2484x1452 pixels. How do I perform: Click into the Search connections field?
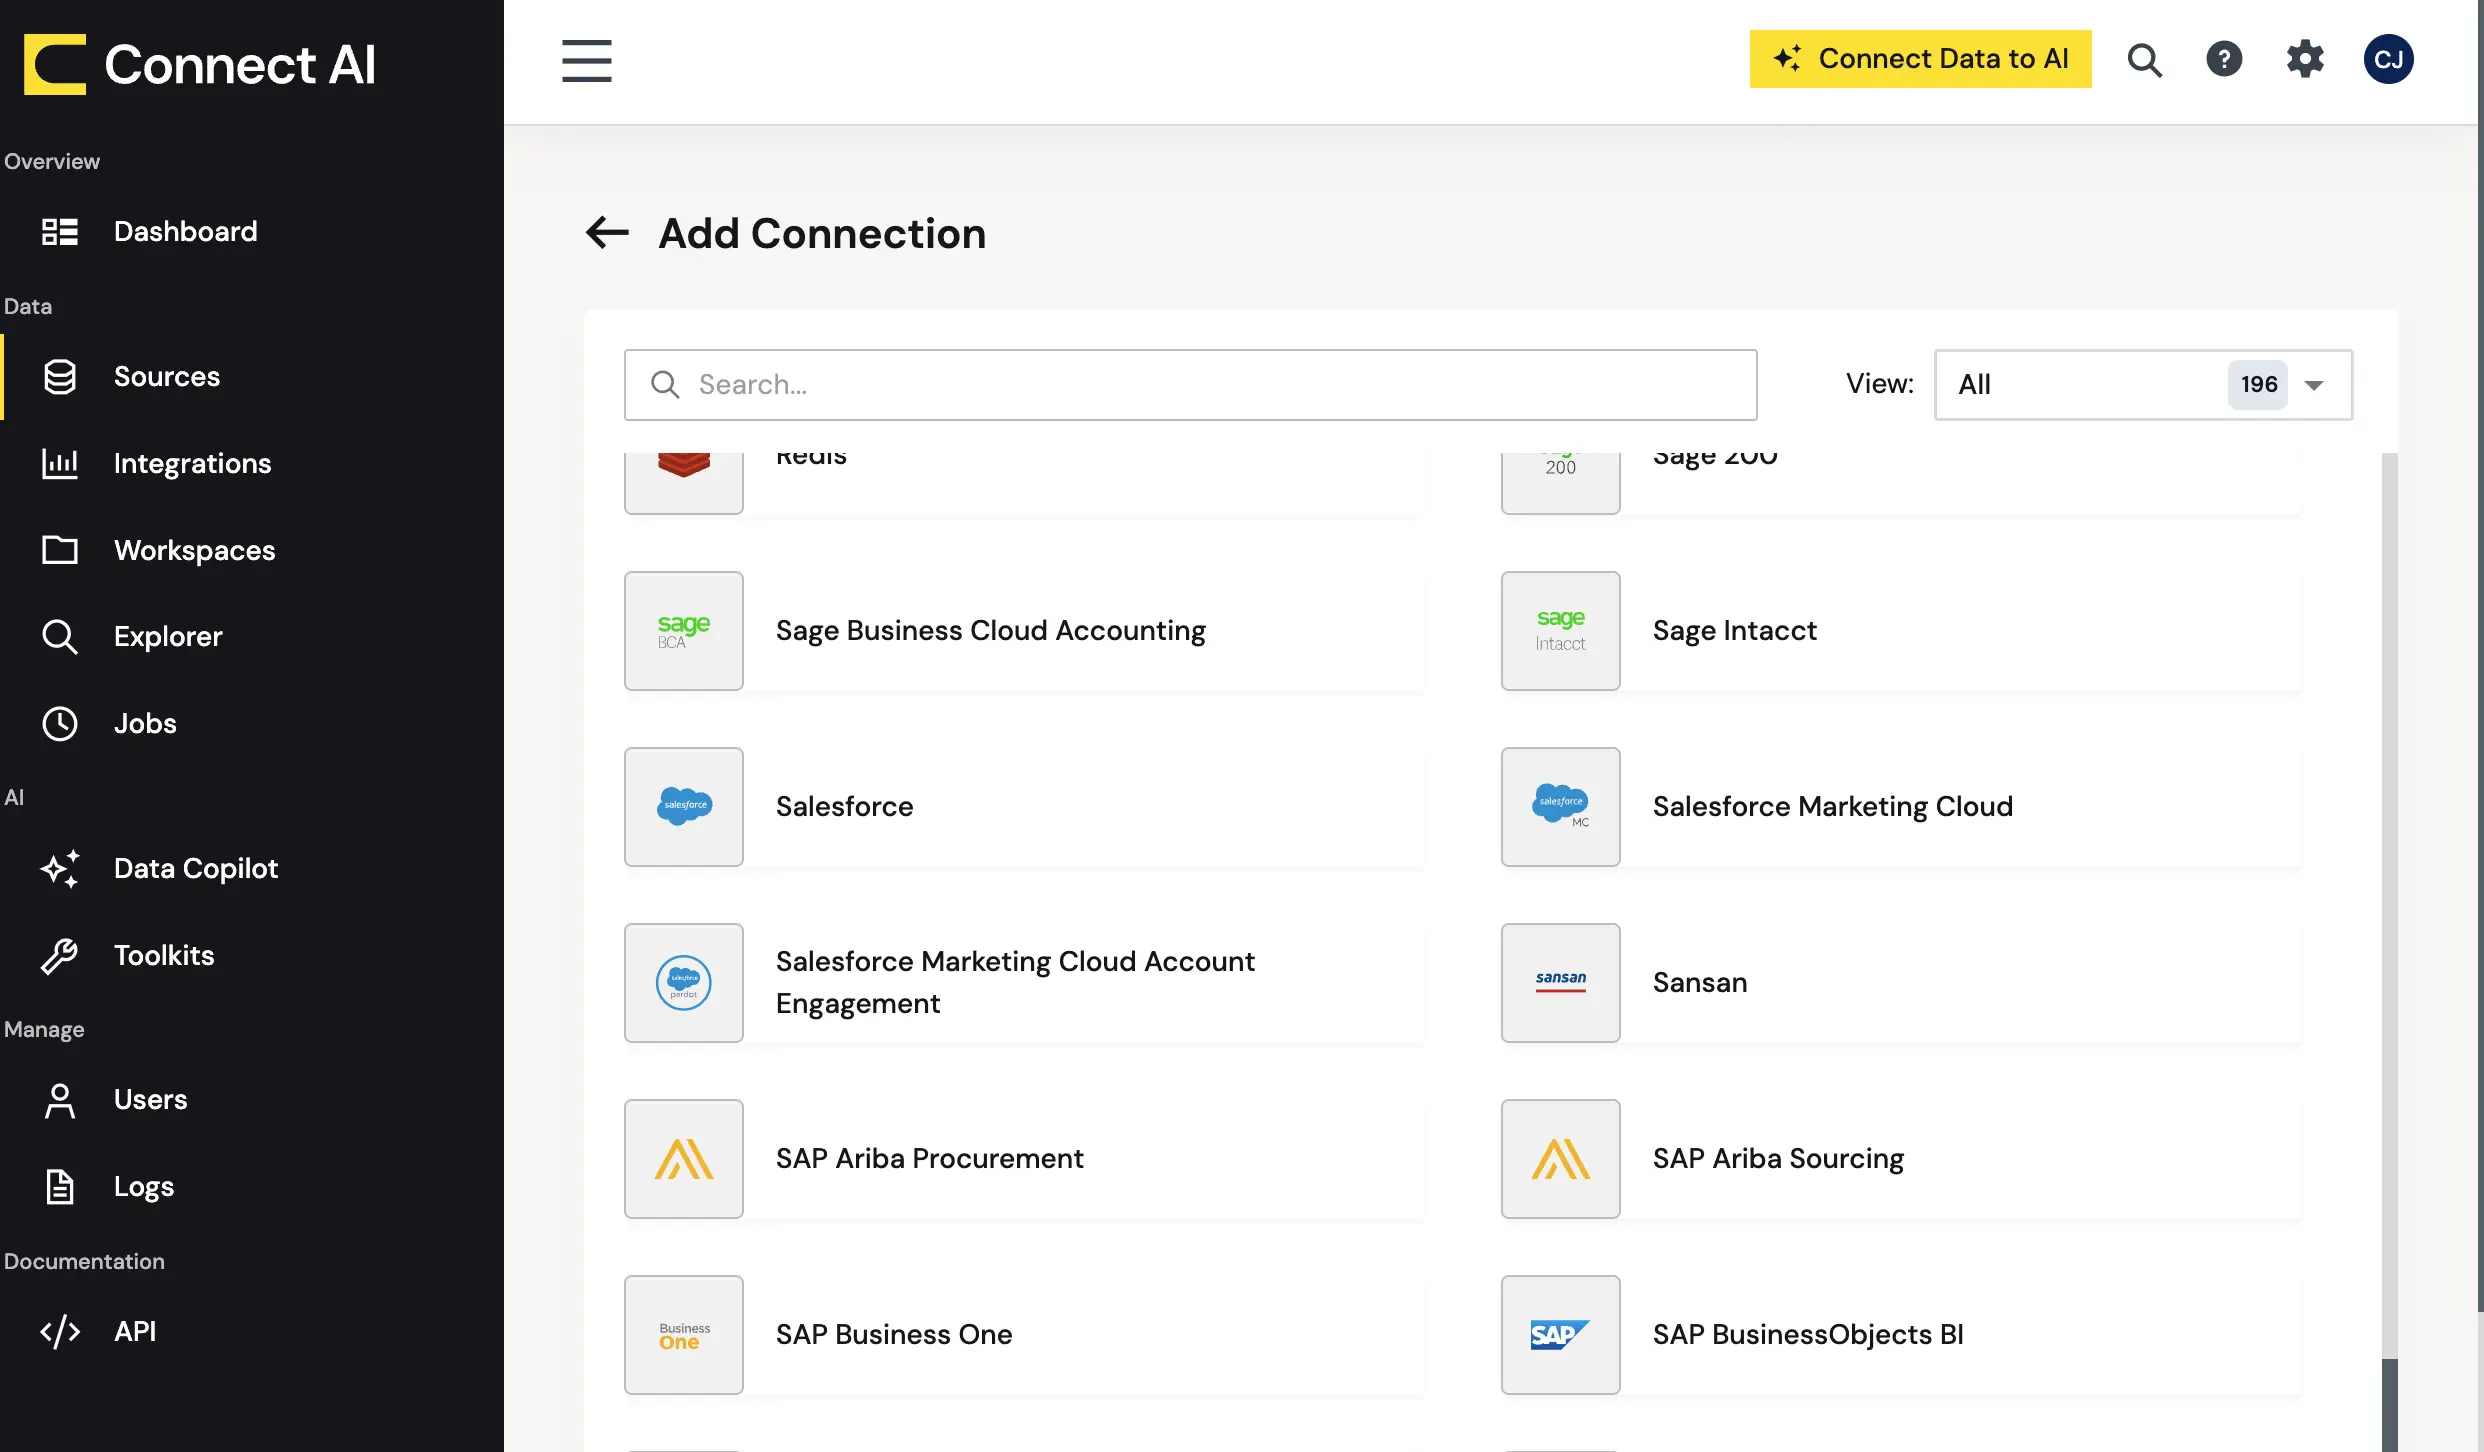coord(1190,385)
